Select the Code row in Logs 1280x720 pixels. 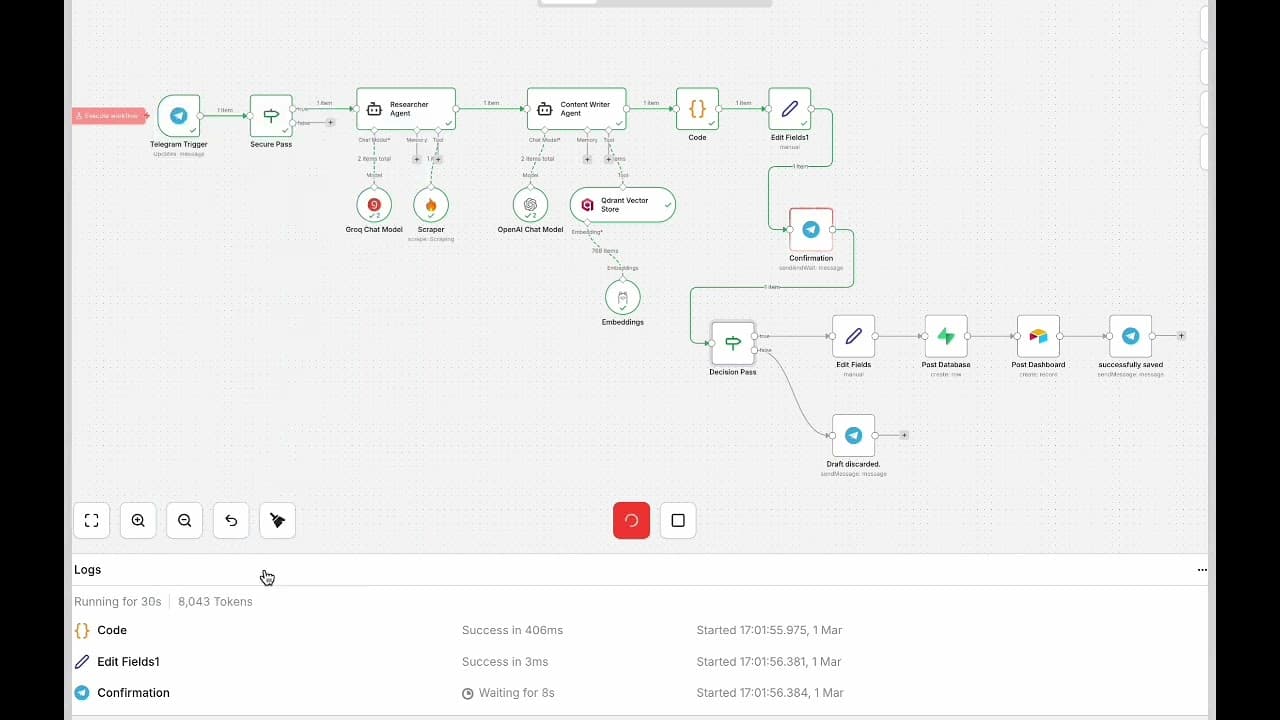(x=640, y=630)
